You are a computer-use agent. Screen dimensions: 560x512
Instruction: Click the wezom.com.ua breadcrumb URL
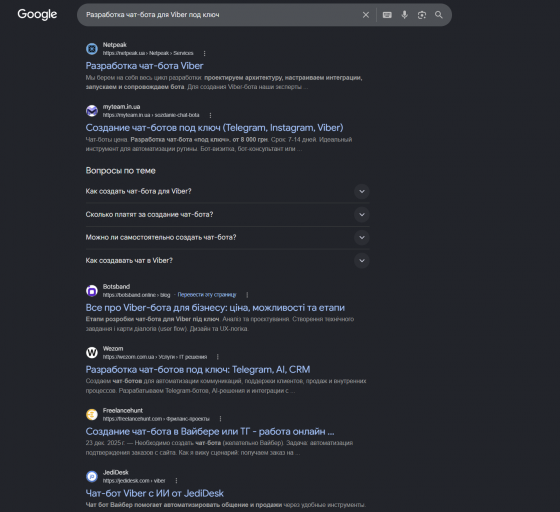click(155, 357)
